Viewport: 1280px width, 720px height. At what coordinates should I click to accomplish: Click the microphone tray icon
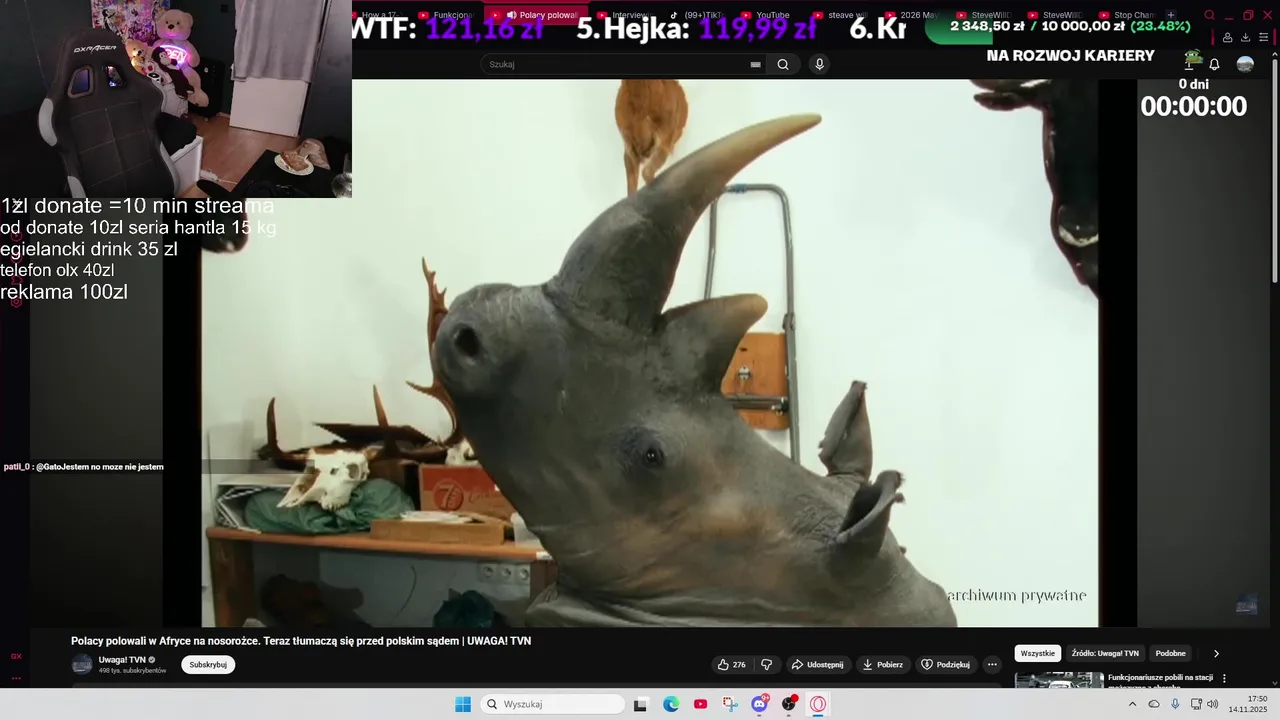pos(1175,704)
